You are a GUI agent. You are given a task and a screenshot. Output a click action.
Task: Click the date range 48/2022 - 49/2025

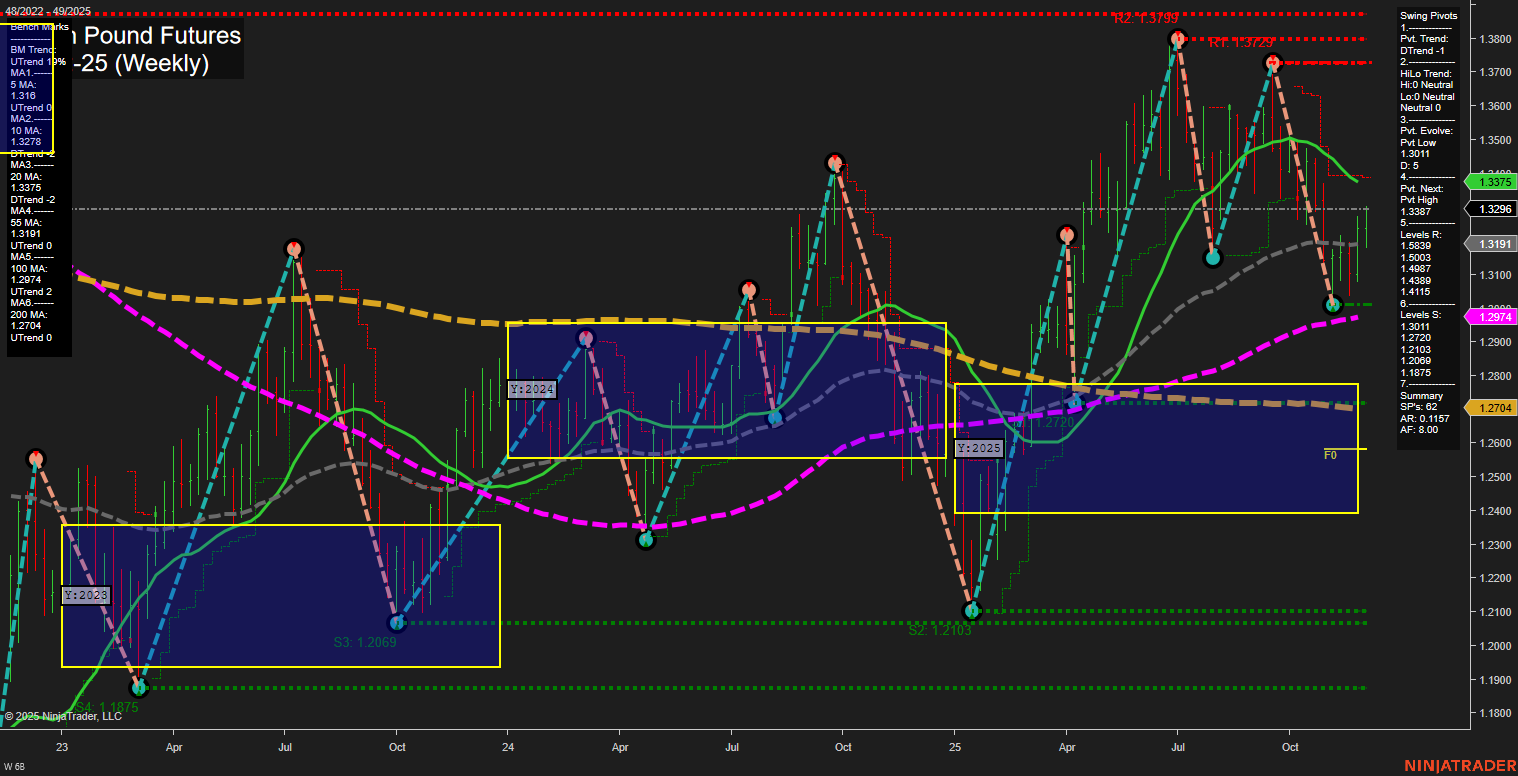pyautogui.click(x=48, y=10)
